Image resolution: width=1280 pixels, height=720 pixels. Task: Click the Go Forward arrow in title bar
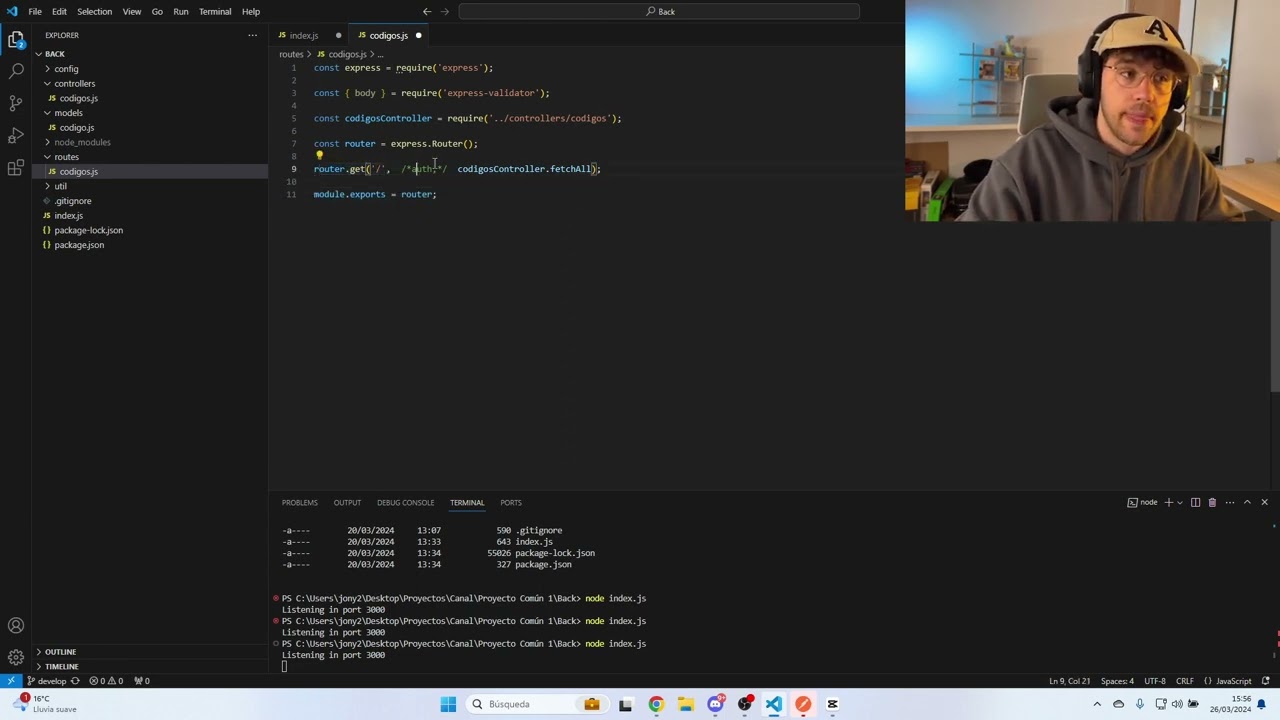[x=446, y=12]
